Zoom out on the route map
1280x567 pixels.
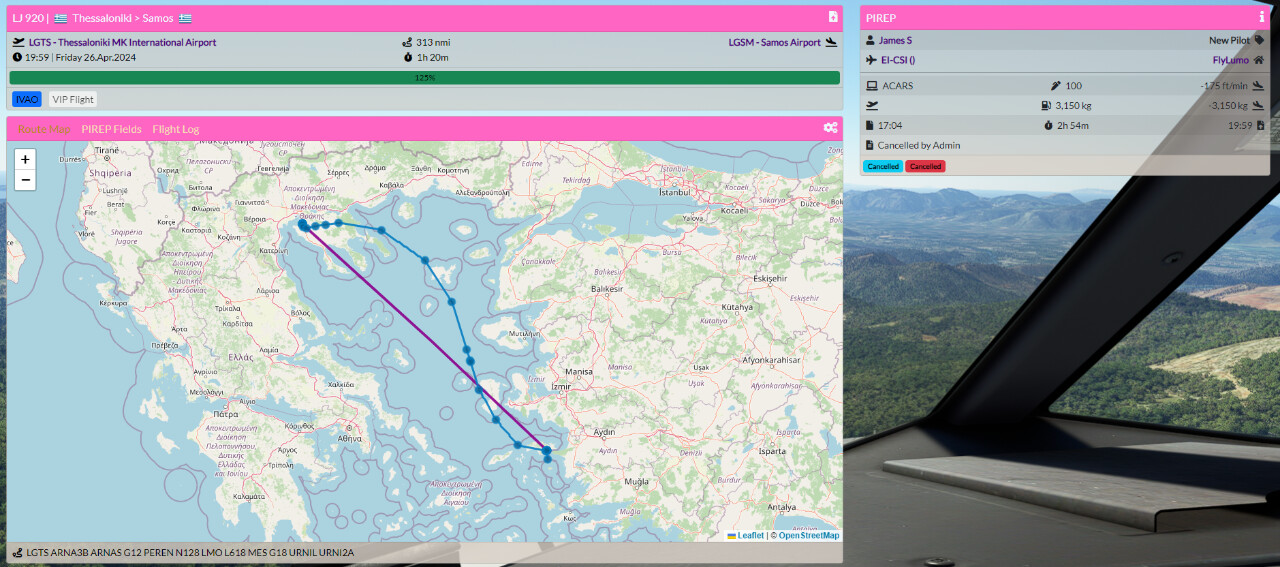pyautogui.click(x=25, y=180)
